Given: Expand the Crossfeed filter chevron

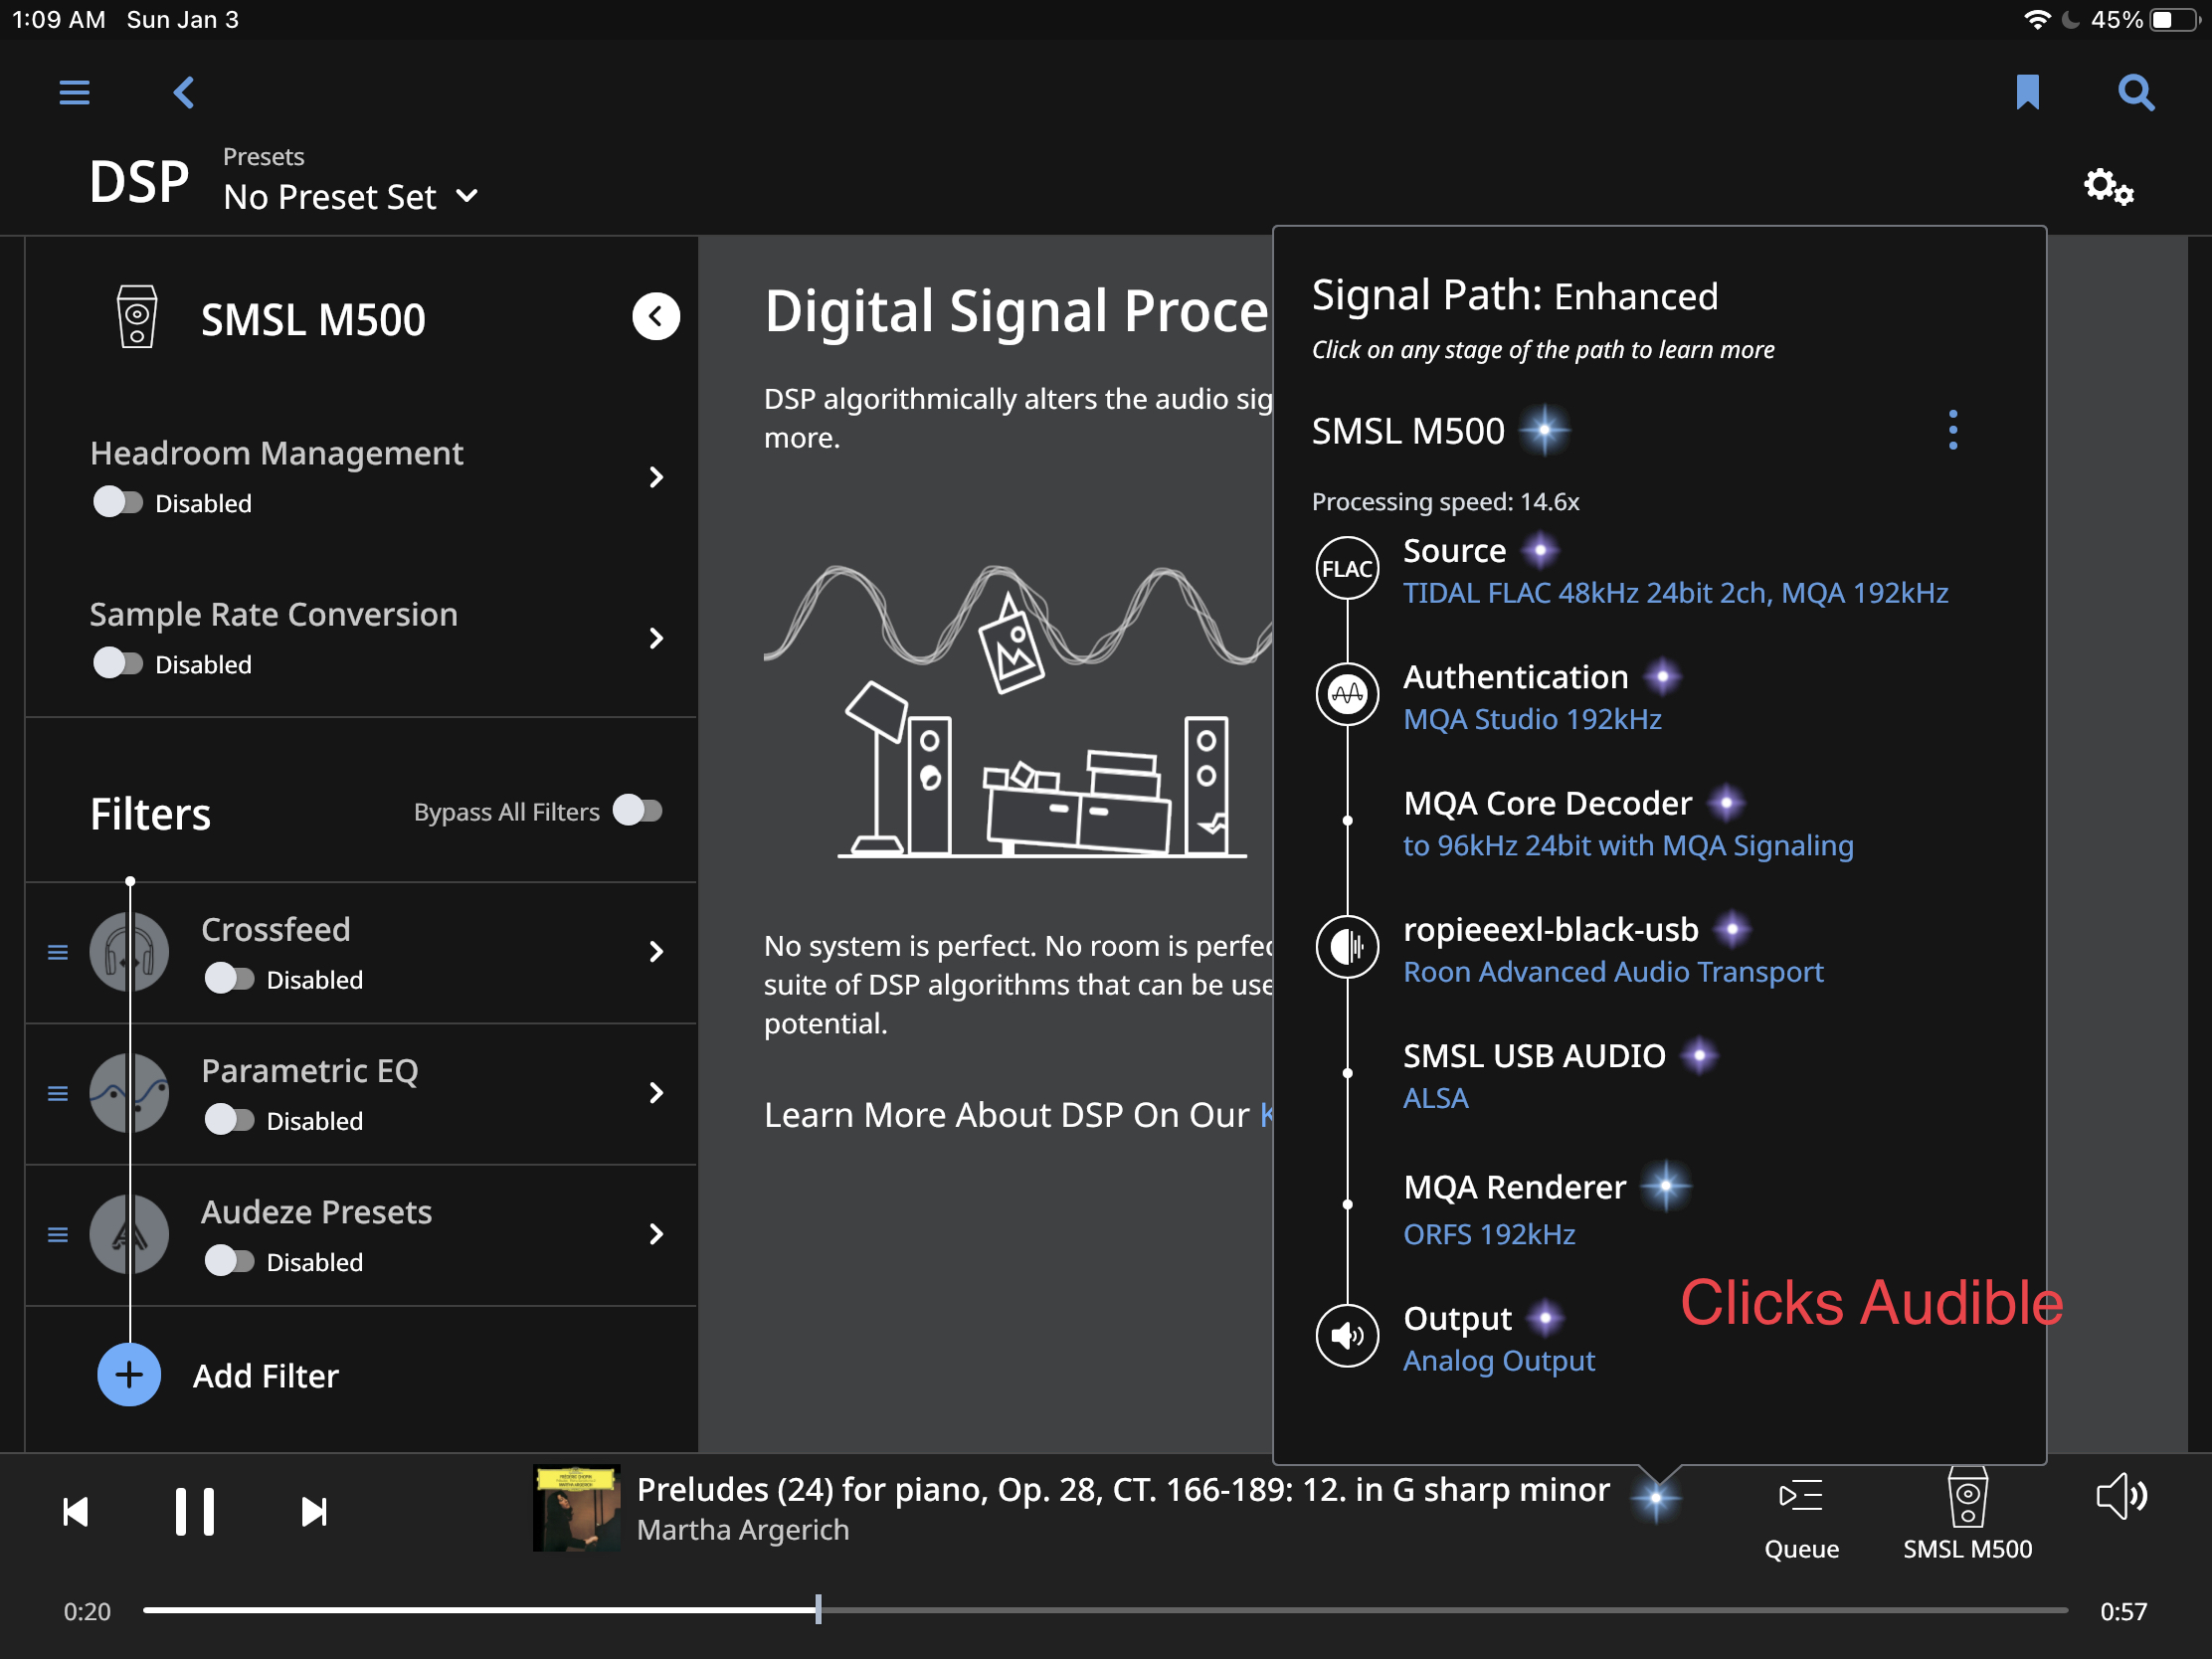Looking at the screenshot, I should click(x=656, y=951).
